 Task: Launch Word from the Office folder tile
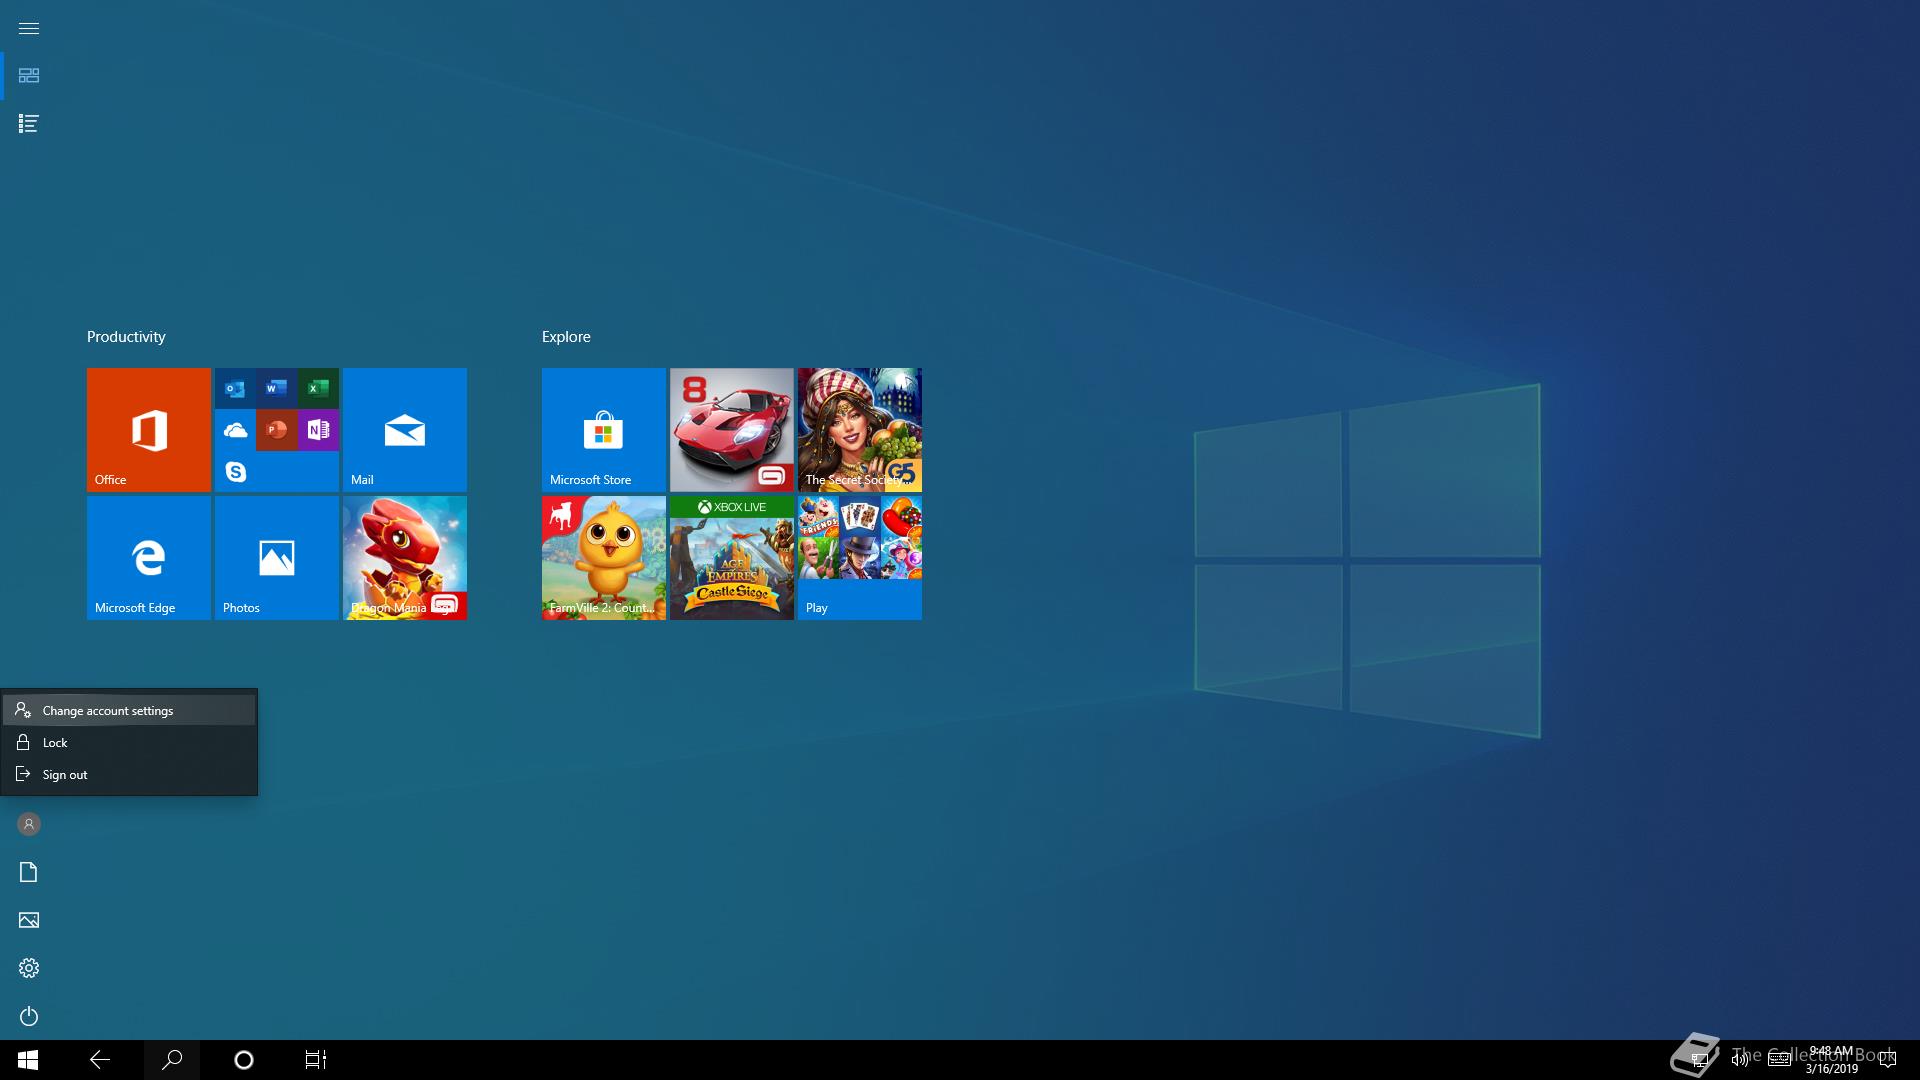[x=277, y=388]
